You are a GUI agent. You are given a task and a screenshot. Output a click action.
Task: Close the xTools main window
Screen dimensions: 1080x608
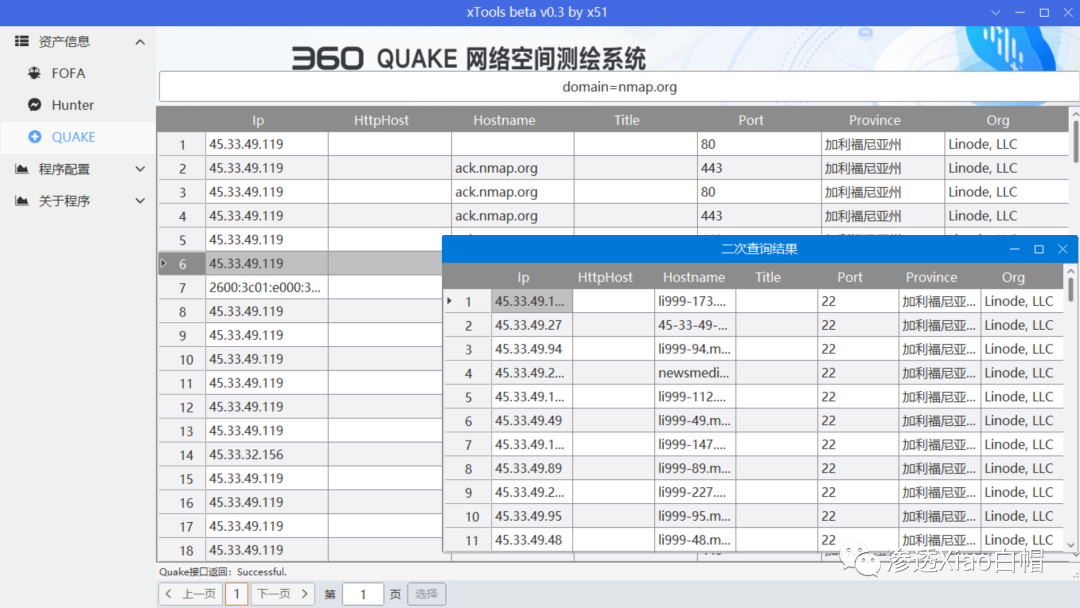pyautogui.click(x=1068, y=12)
